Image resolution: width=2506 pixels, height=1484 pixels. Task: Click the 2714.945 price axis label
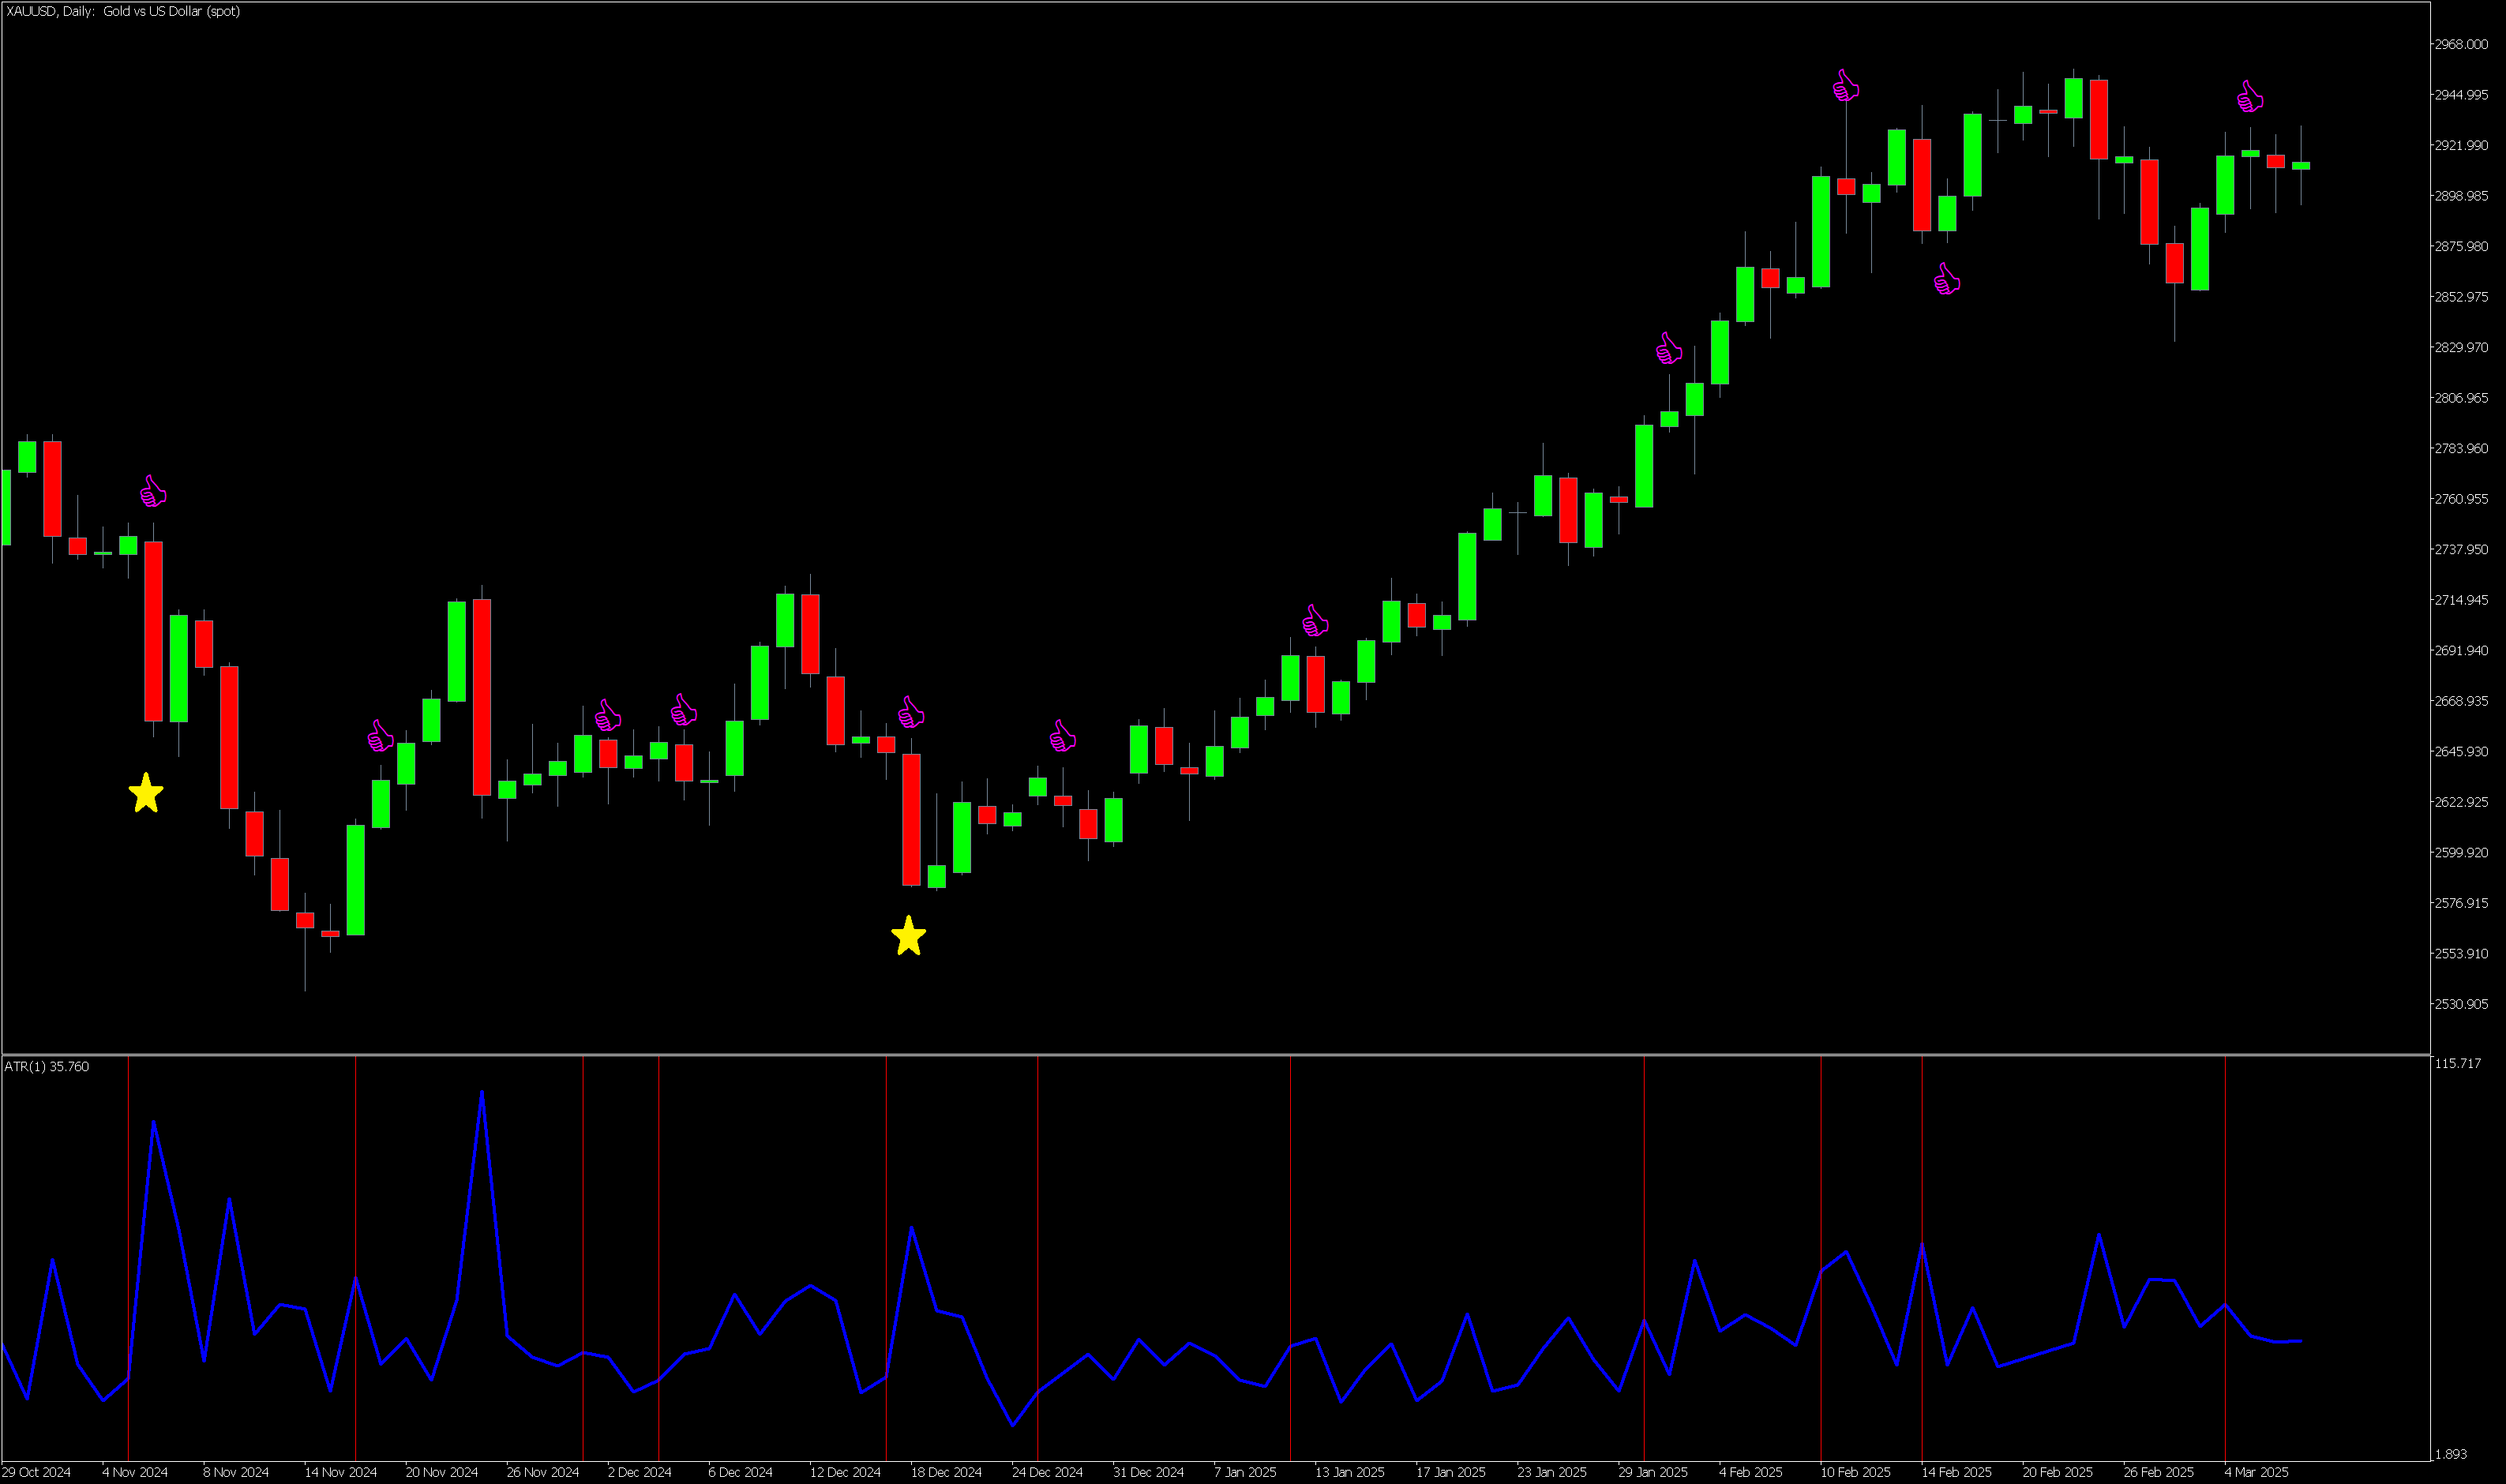pos(2462,600)
